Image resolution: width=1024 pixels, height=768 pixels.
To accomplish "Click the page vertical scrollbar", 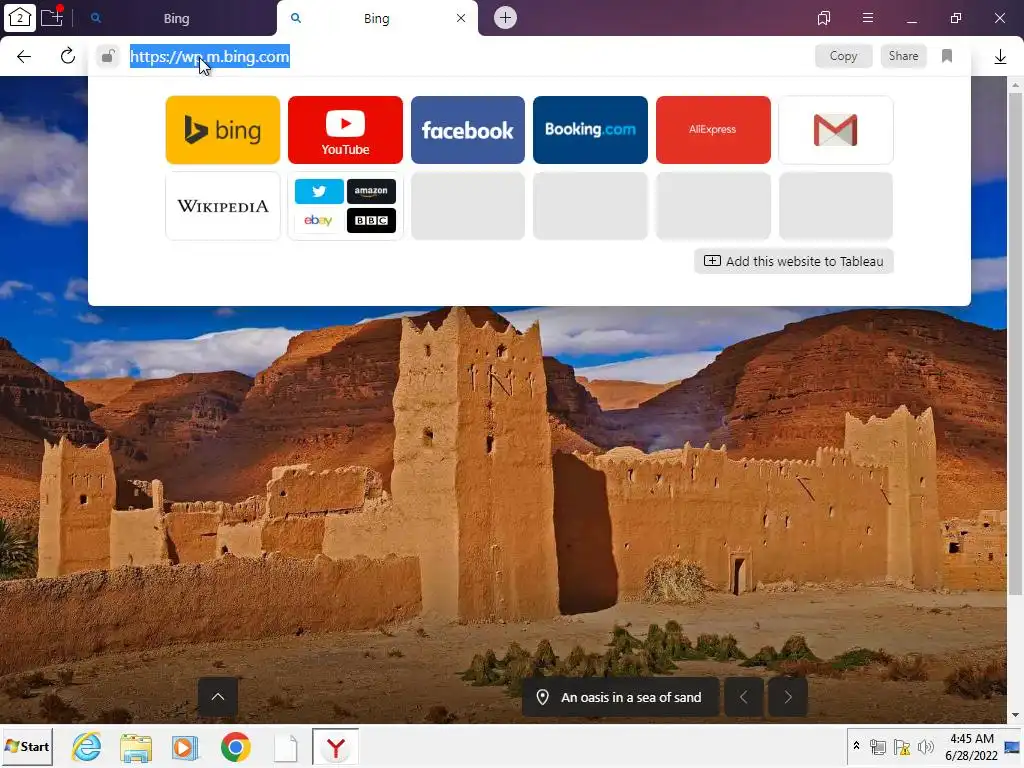I will tap(1015, 344).
